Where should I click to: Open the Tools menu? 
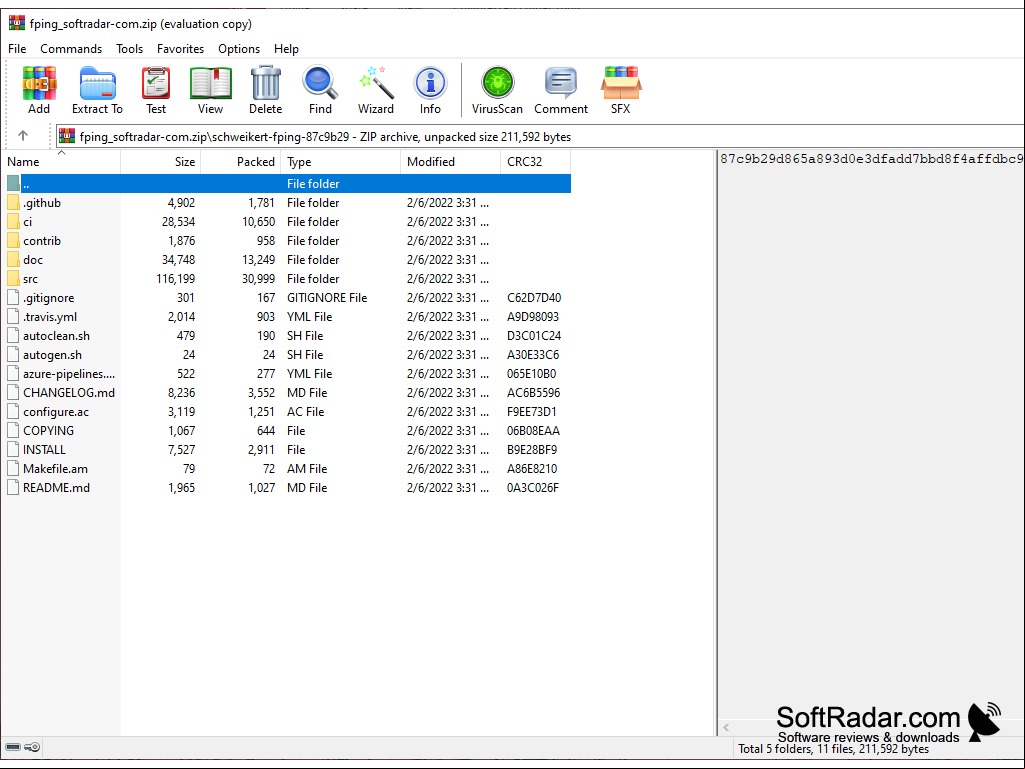129,49
